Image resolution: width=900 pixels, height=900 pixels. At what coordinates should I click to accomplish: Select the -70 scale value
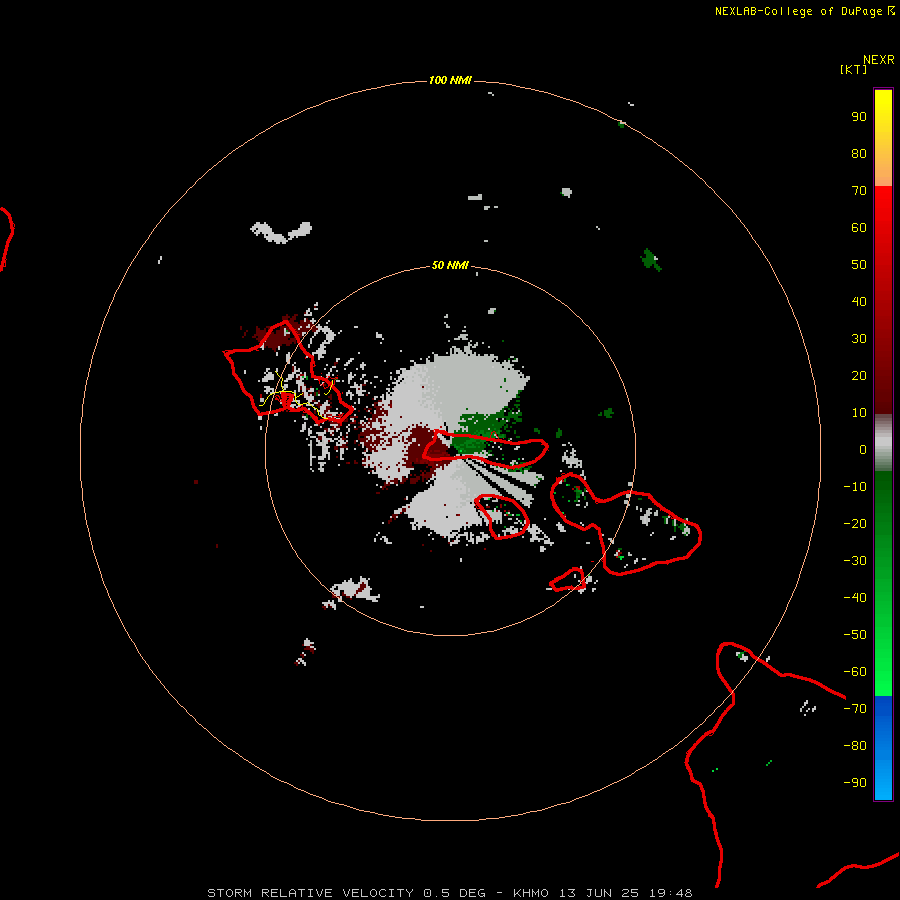coord(855,709)
